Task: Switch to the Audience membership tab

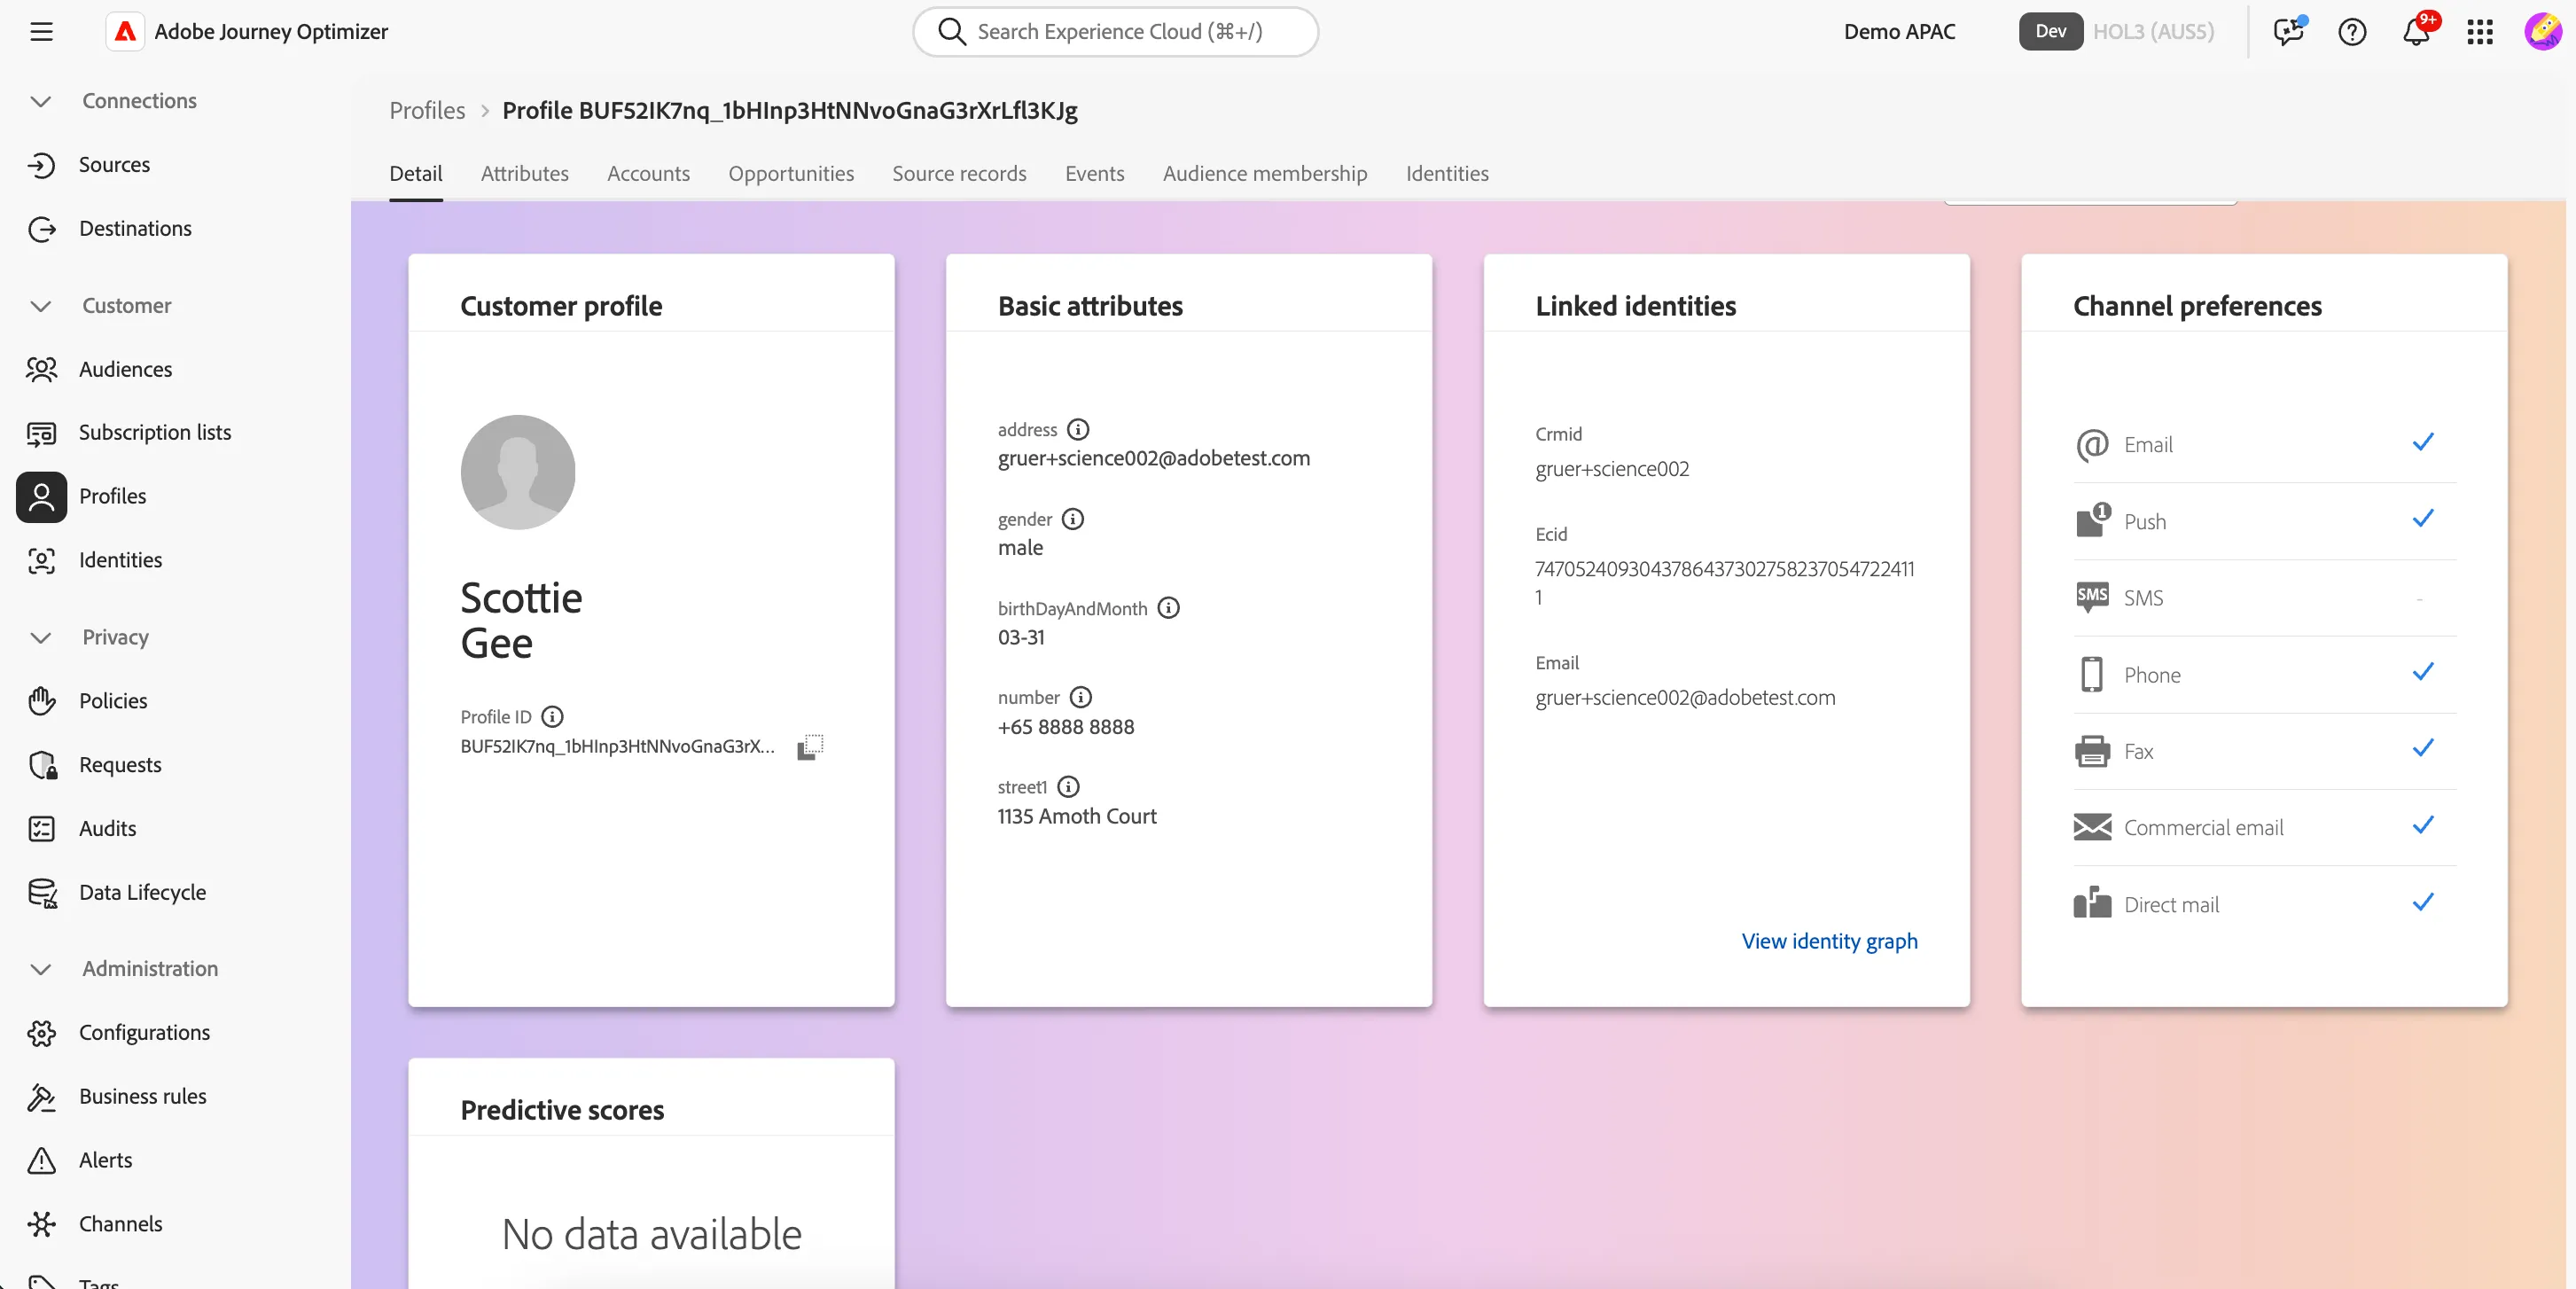Action: click(1265, 173)
